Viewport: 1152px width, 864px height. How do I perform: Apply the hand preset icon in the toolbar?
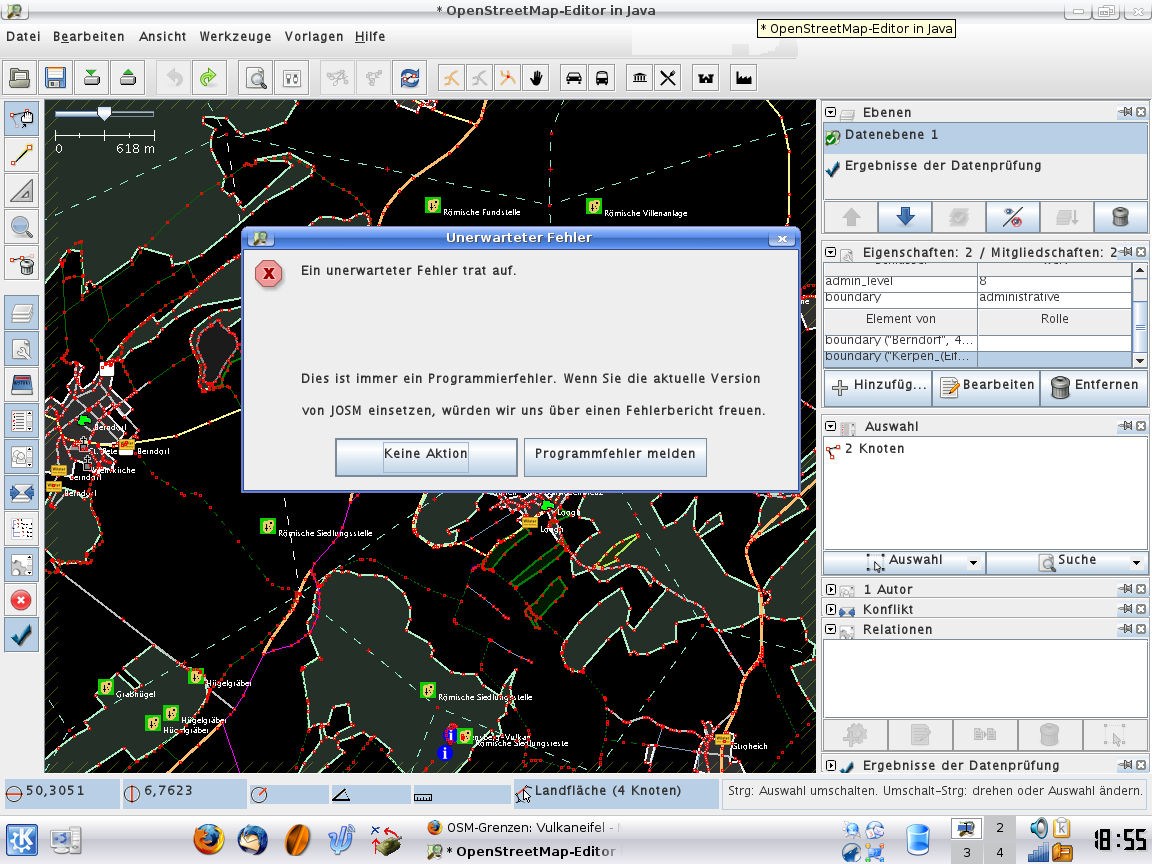(536, 78)
